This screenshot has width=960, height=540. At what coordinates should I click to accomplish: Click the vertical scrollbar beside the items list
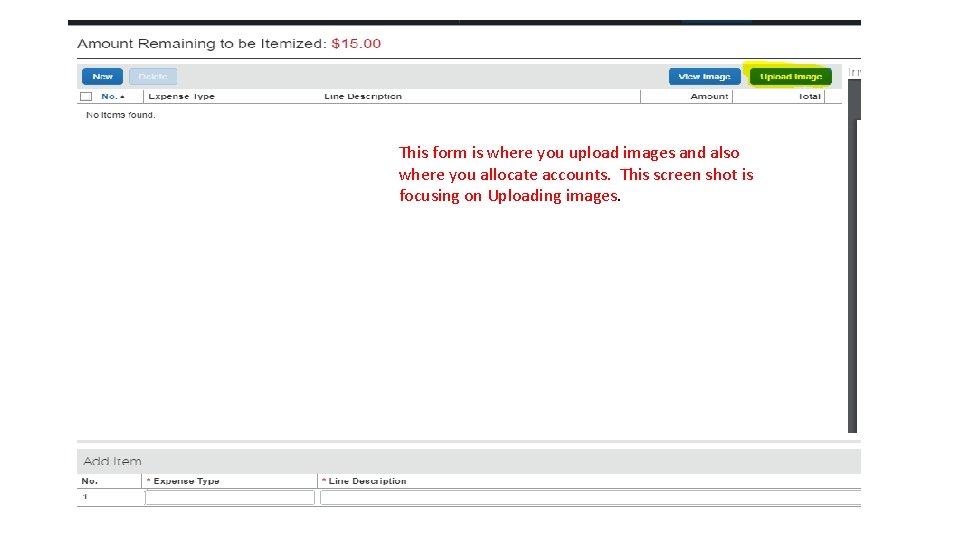pyautogui.click(x=852, y=256)
